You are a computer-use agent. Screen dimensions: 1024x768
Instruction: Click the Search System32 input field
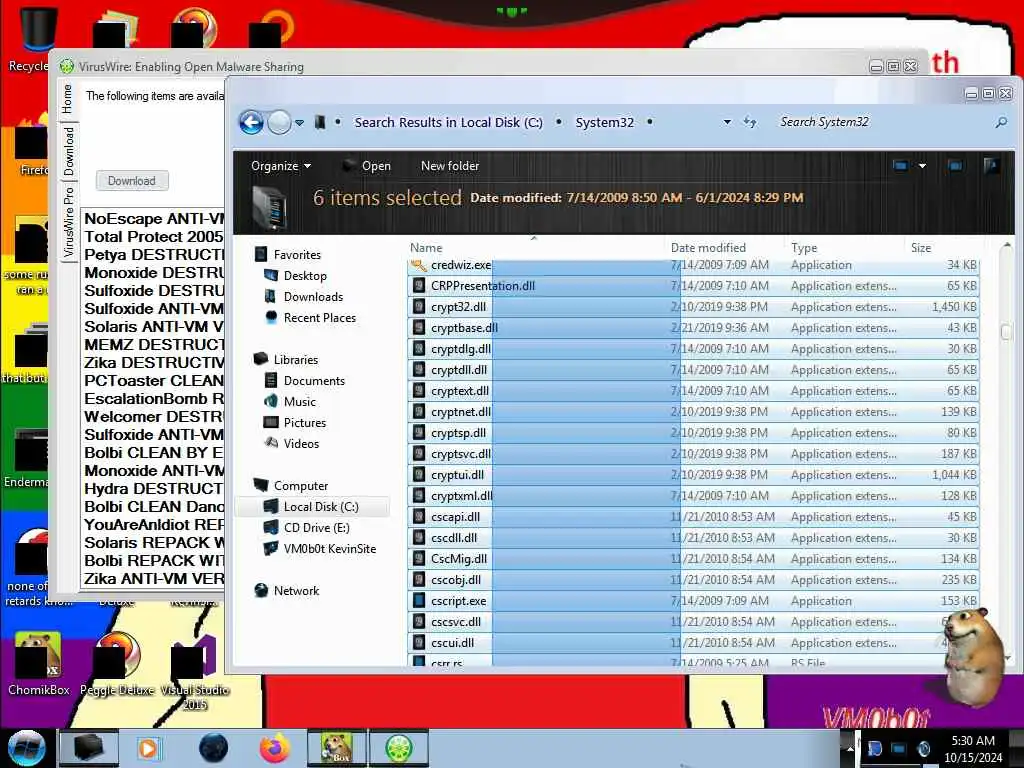click(882, 122)
